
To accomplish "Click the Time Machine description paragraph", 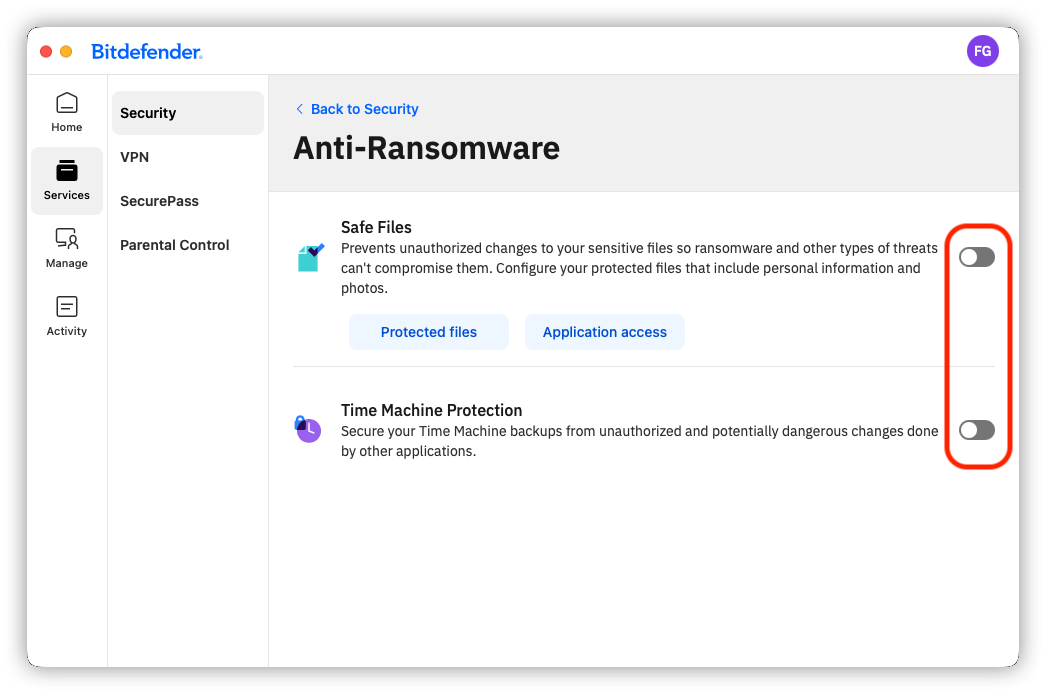I will [640, 441].
